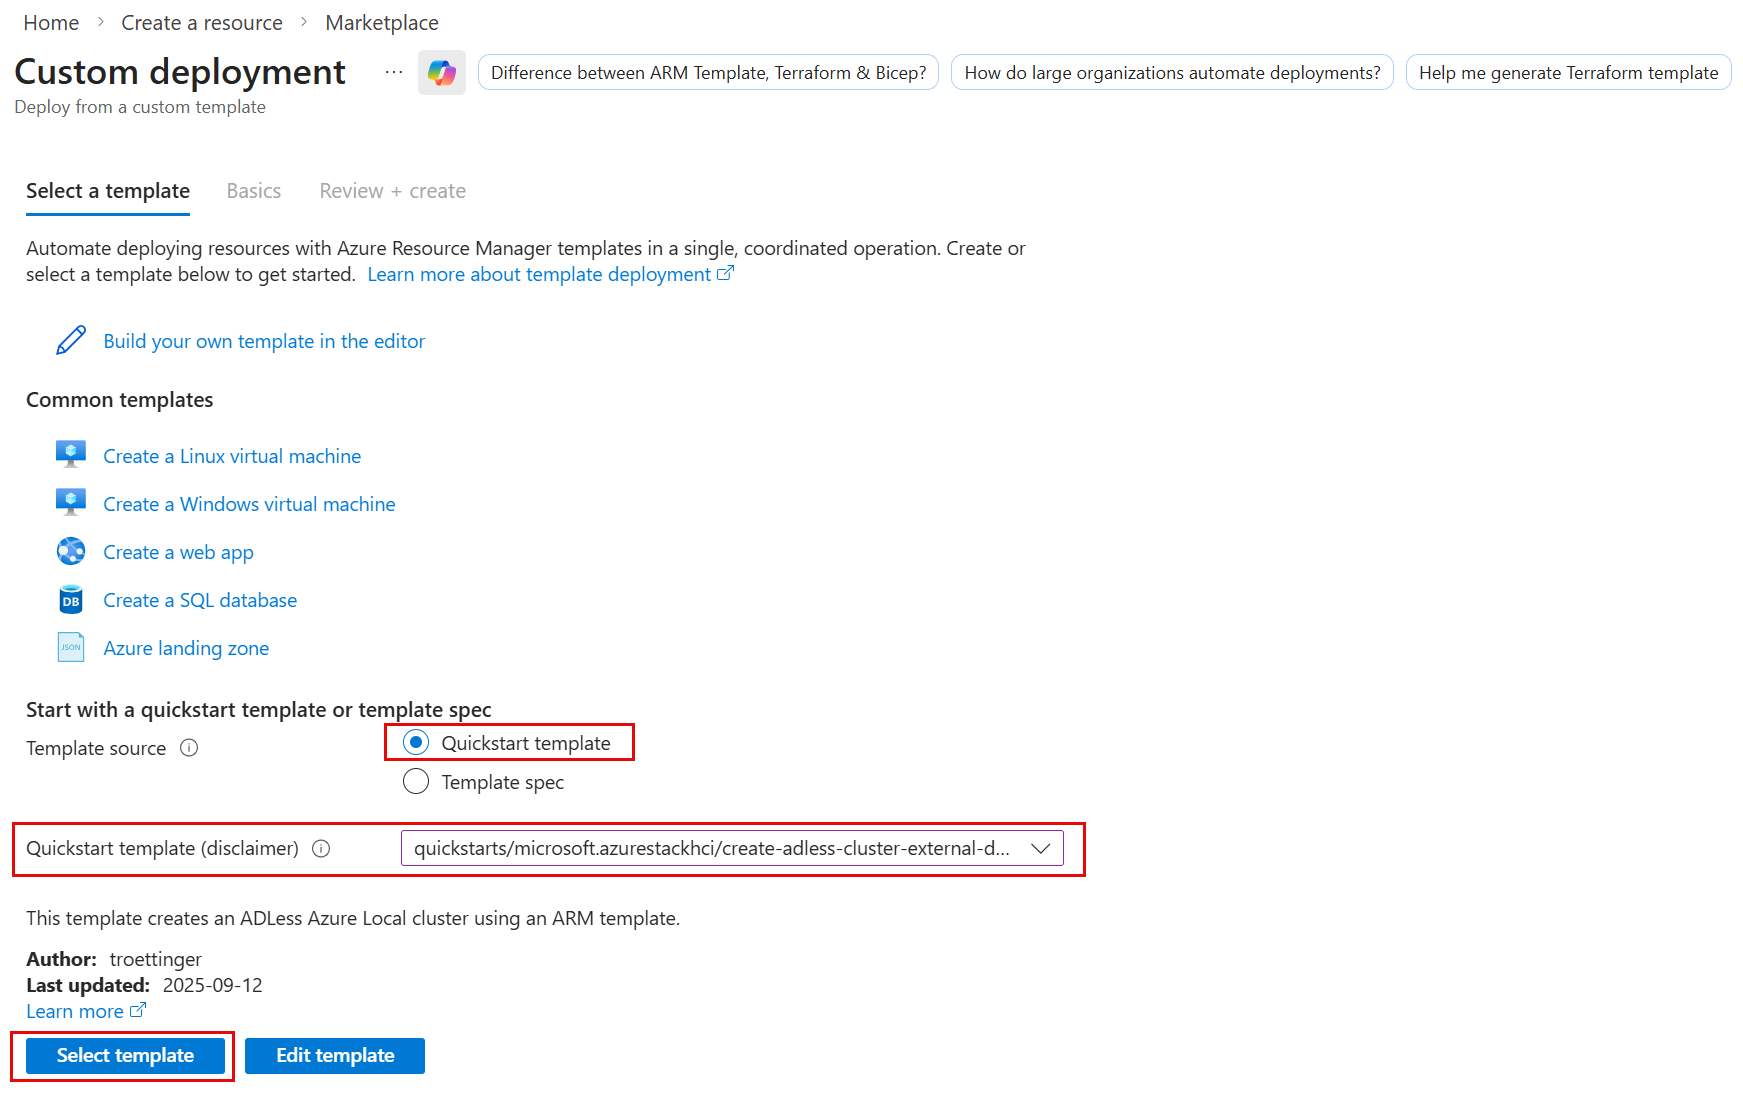This screenshot has width=1743, height=1117.
Task: Select the Template spec radio button
Action: (x=416, y=781)
